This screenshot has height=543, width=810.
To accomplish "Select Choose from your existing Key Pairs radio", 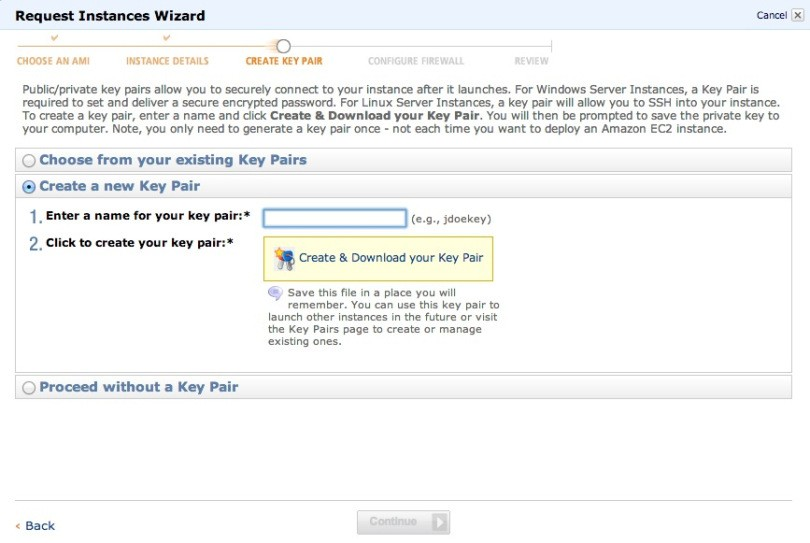I will click(29, 161).
